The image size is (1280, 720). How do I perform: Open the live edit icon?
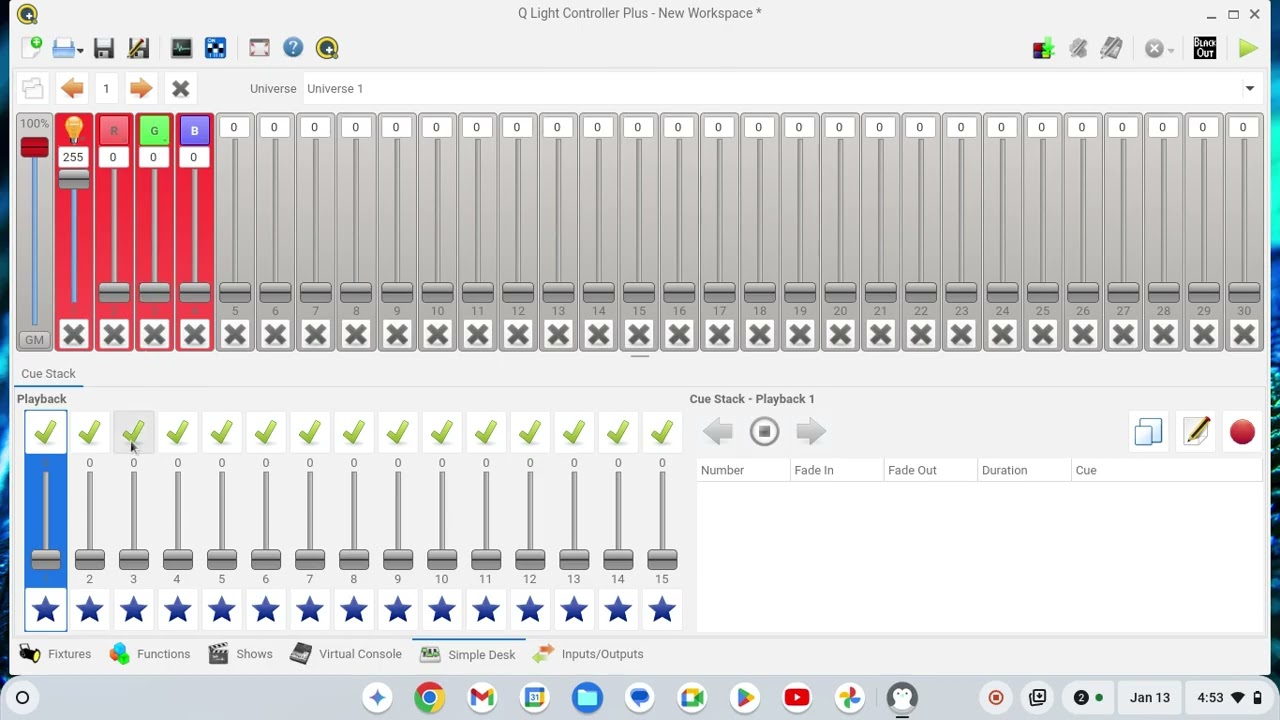click(x=1078, y=48)
